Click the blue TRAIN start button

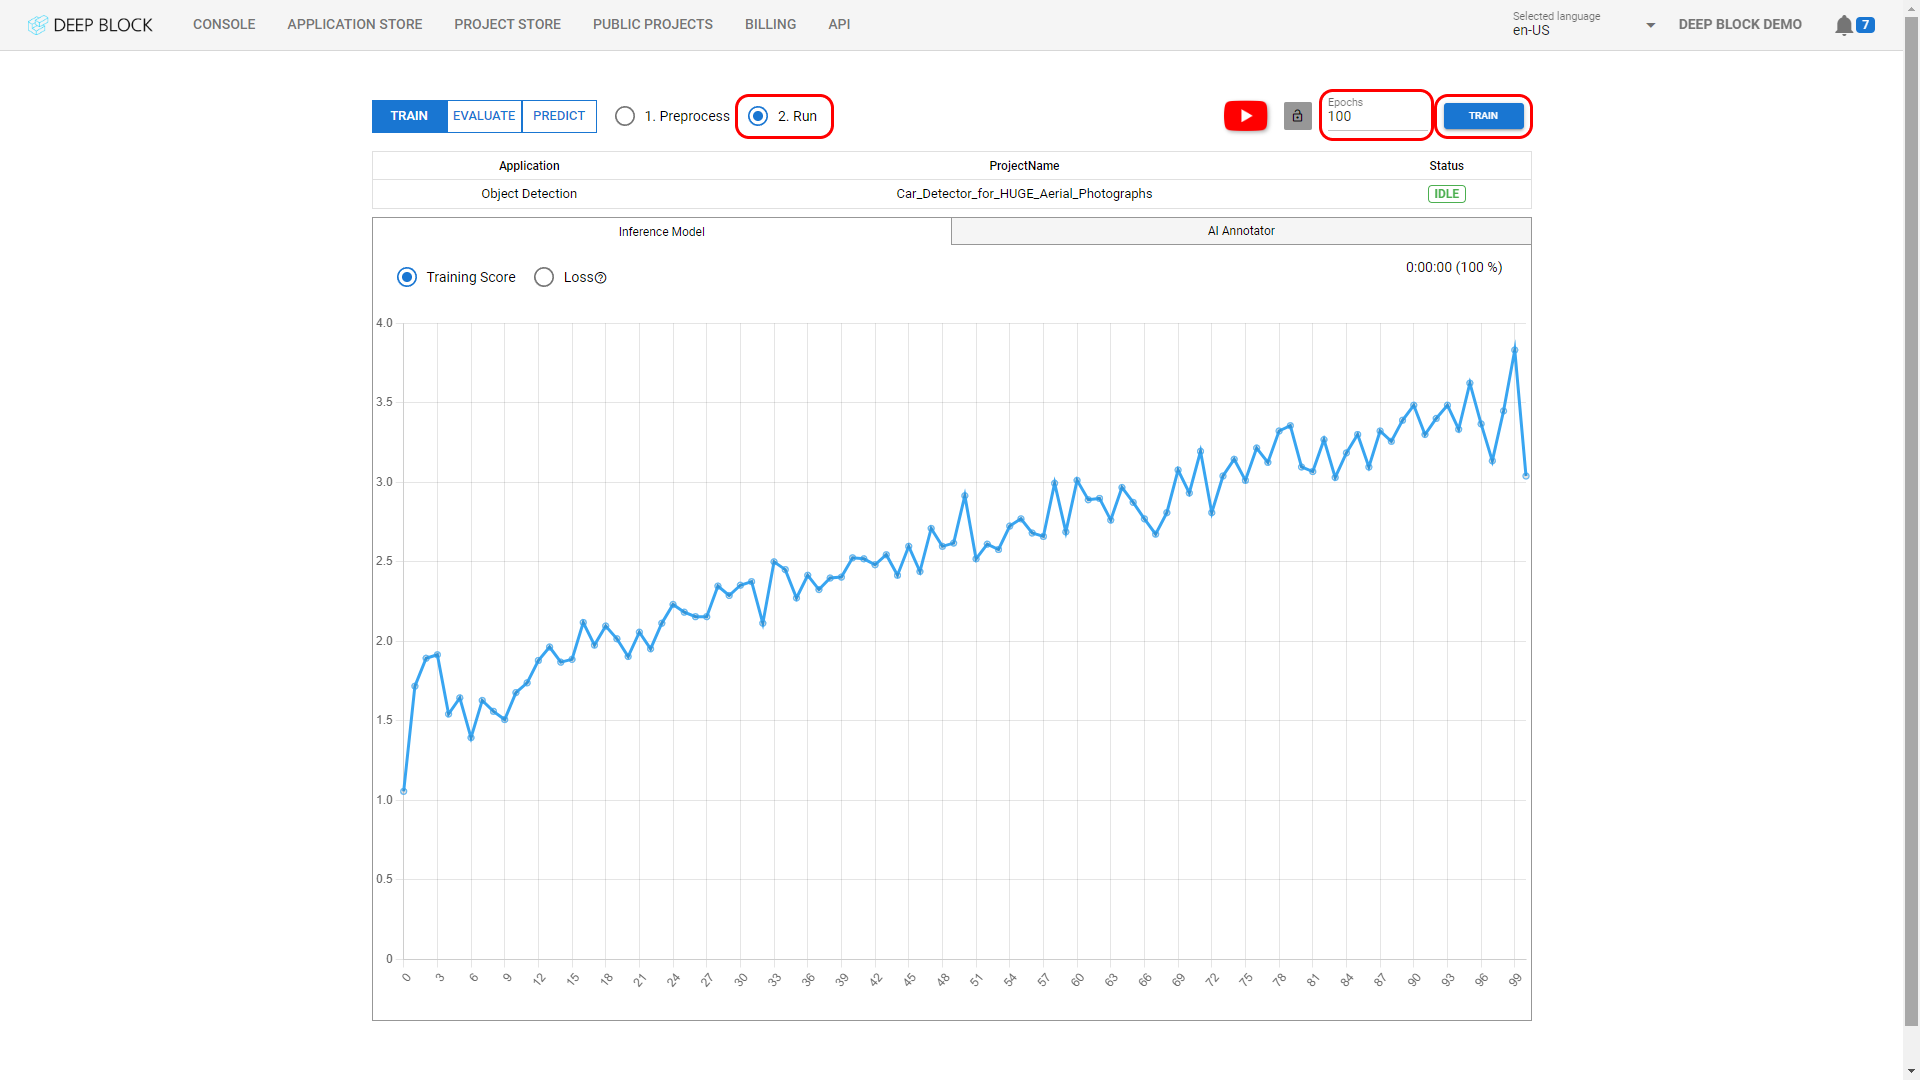pyautogui.click(x=1483, y=116)
